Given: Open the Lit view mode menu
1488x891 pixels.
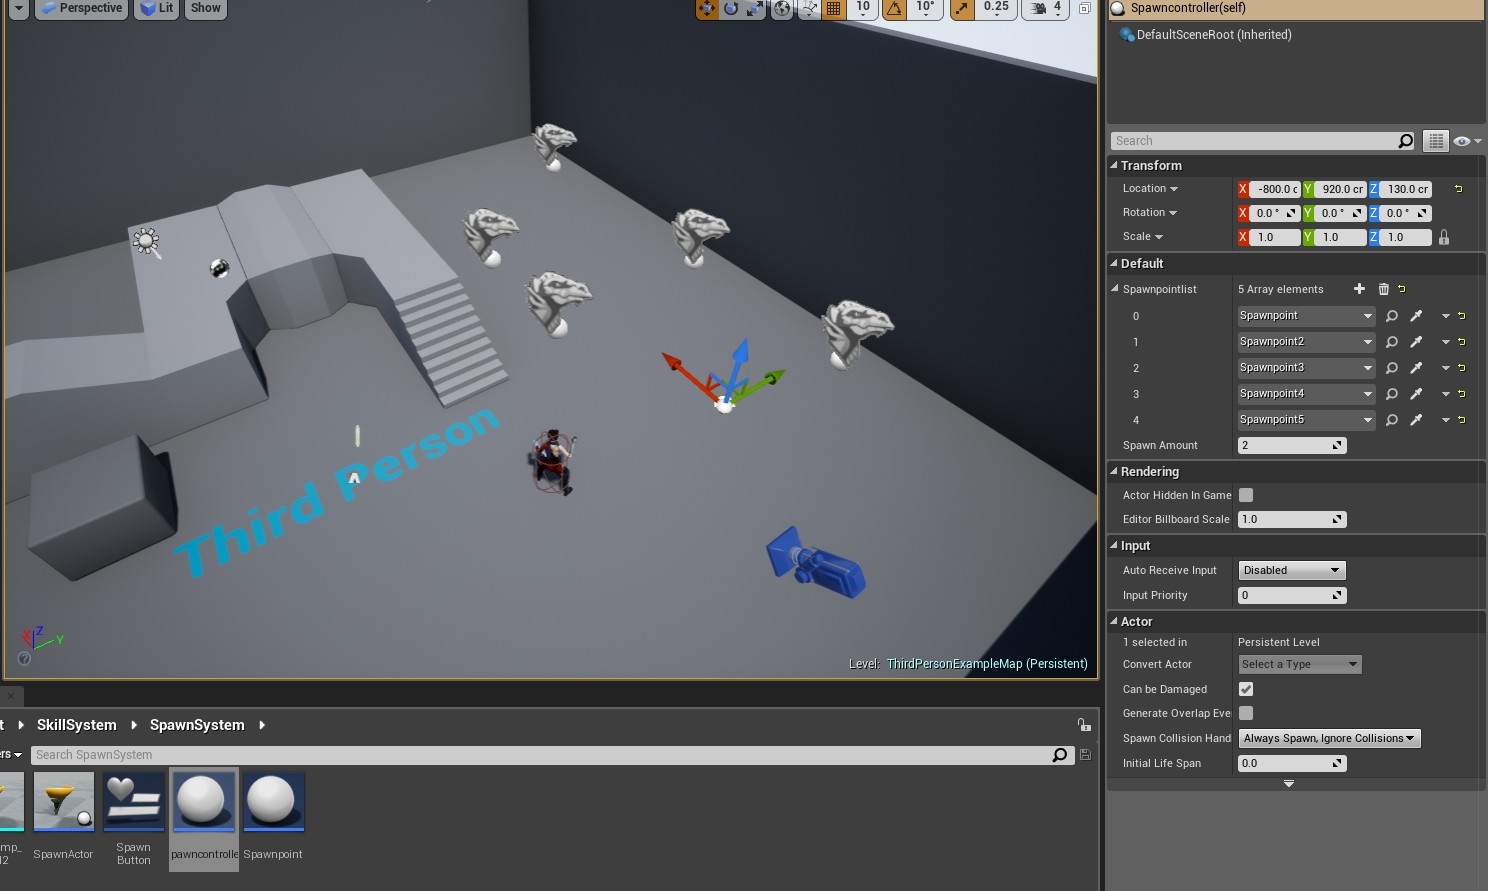Looking at the screenshot, I should click(x=156, y=8).
